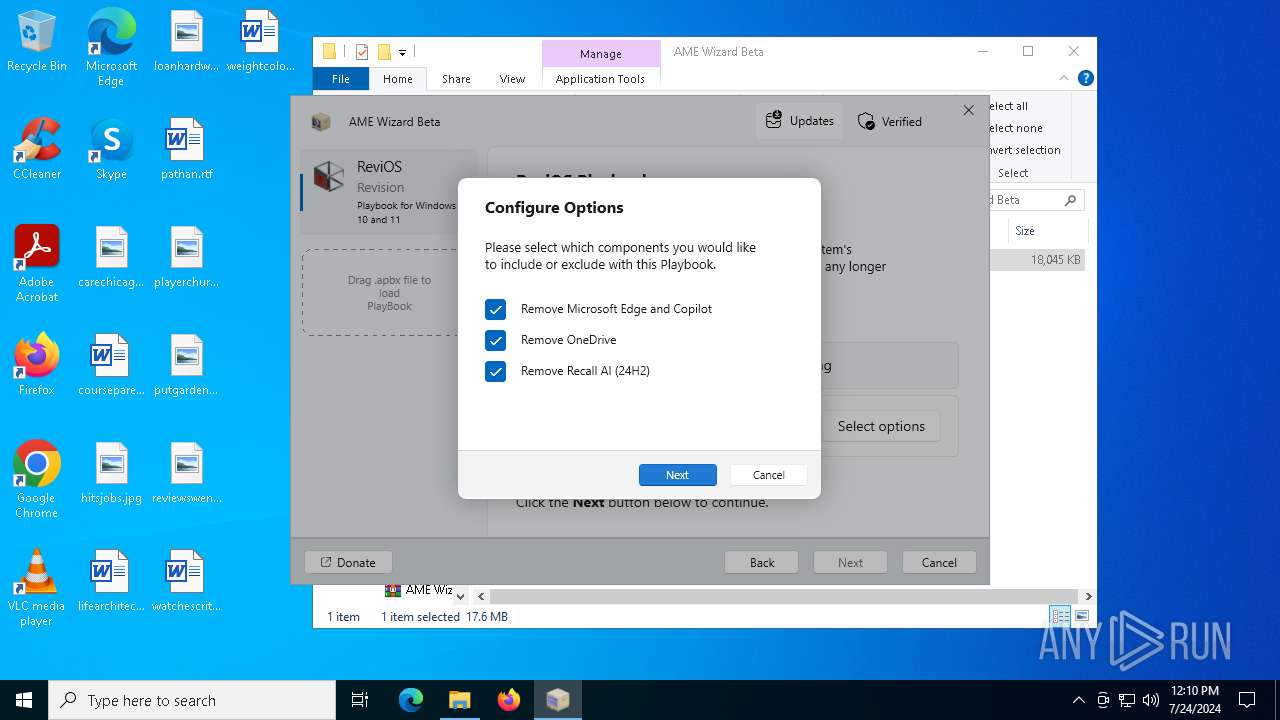Viewport: 1280px width, 720px height.
Task: Open the notification center icon
Action: (1247, 700)
